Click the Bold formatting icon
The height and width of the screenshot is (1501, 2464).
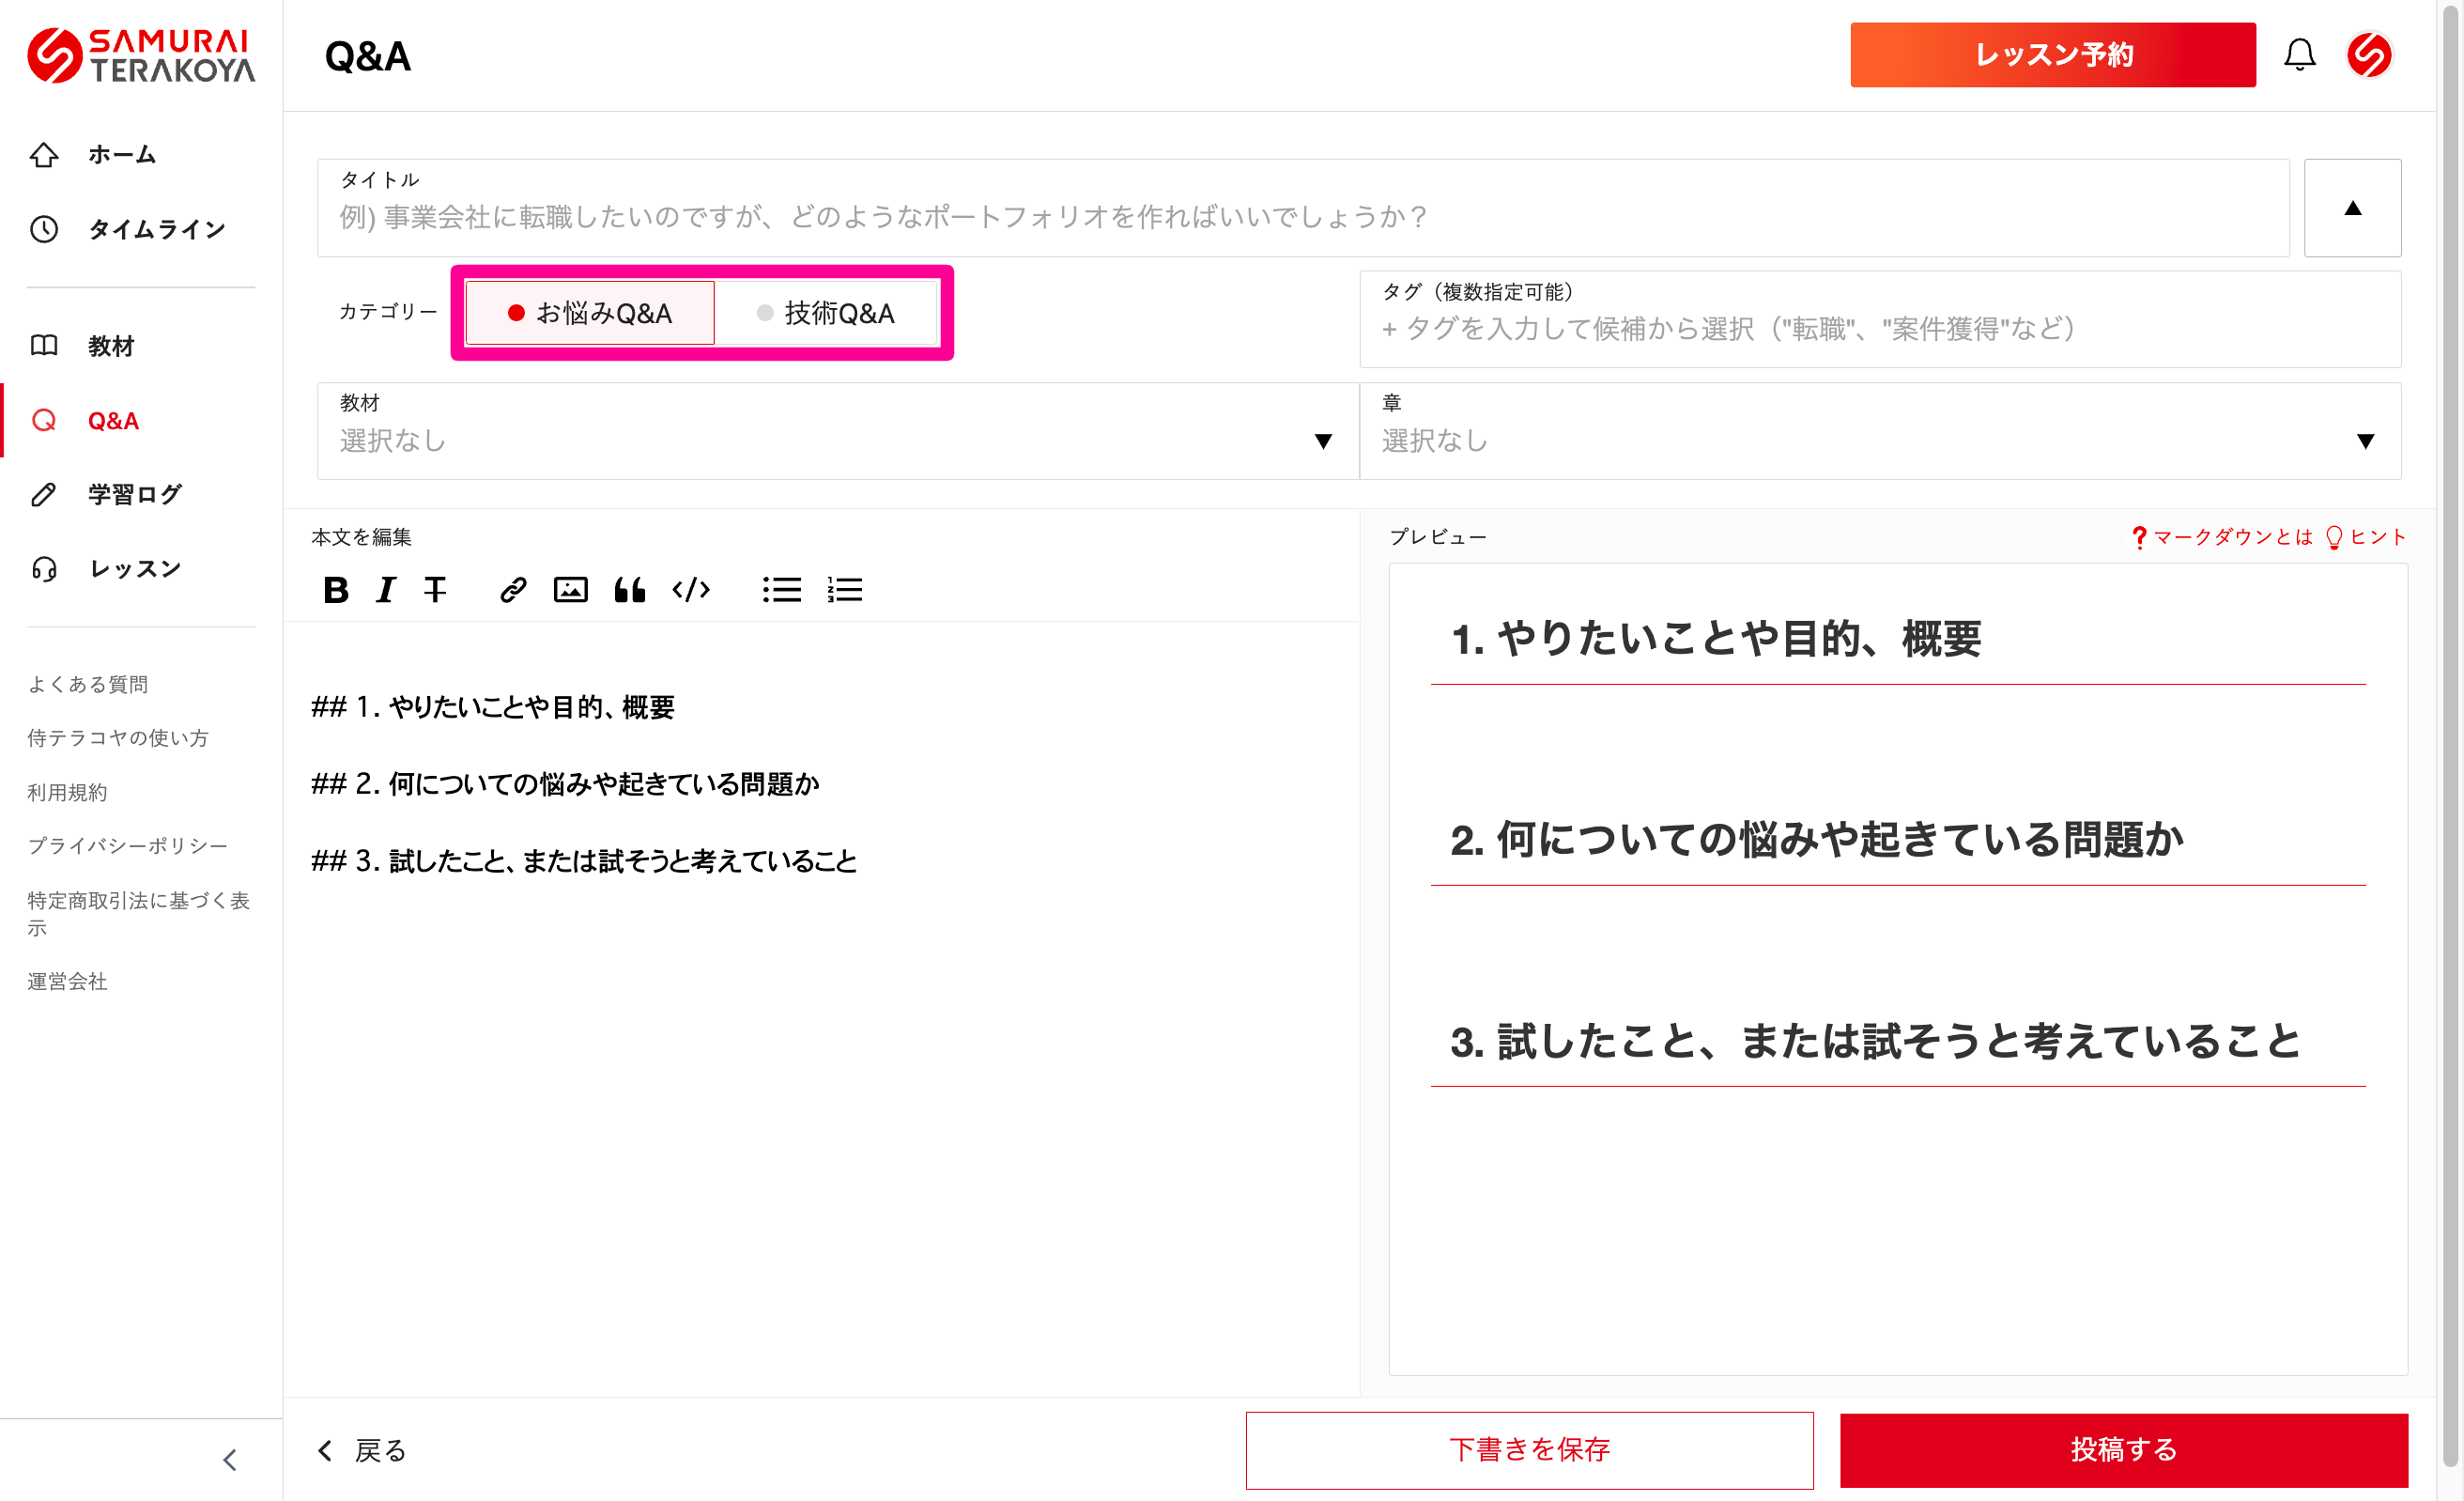pyautogui.click(x=336, y=590)
